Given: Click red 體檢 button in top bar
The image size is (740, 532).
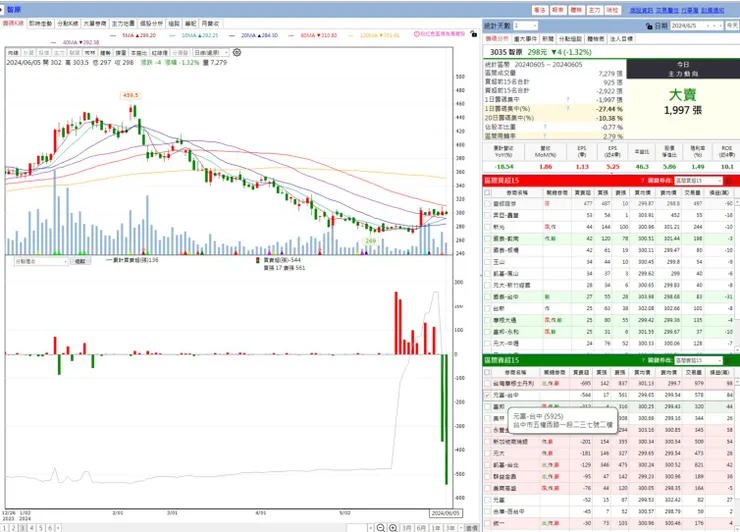Looking at the screenshot, I should click(576, 10).
